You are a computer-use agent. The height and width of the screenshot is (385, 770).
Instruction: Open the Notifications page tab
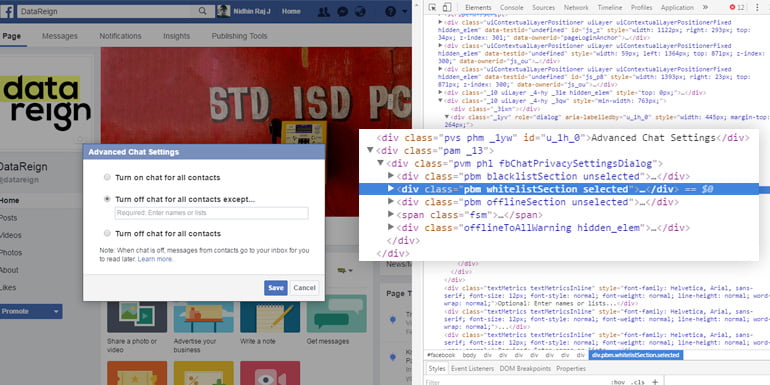(120, 36)
